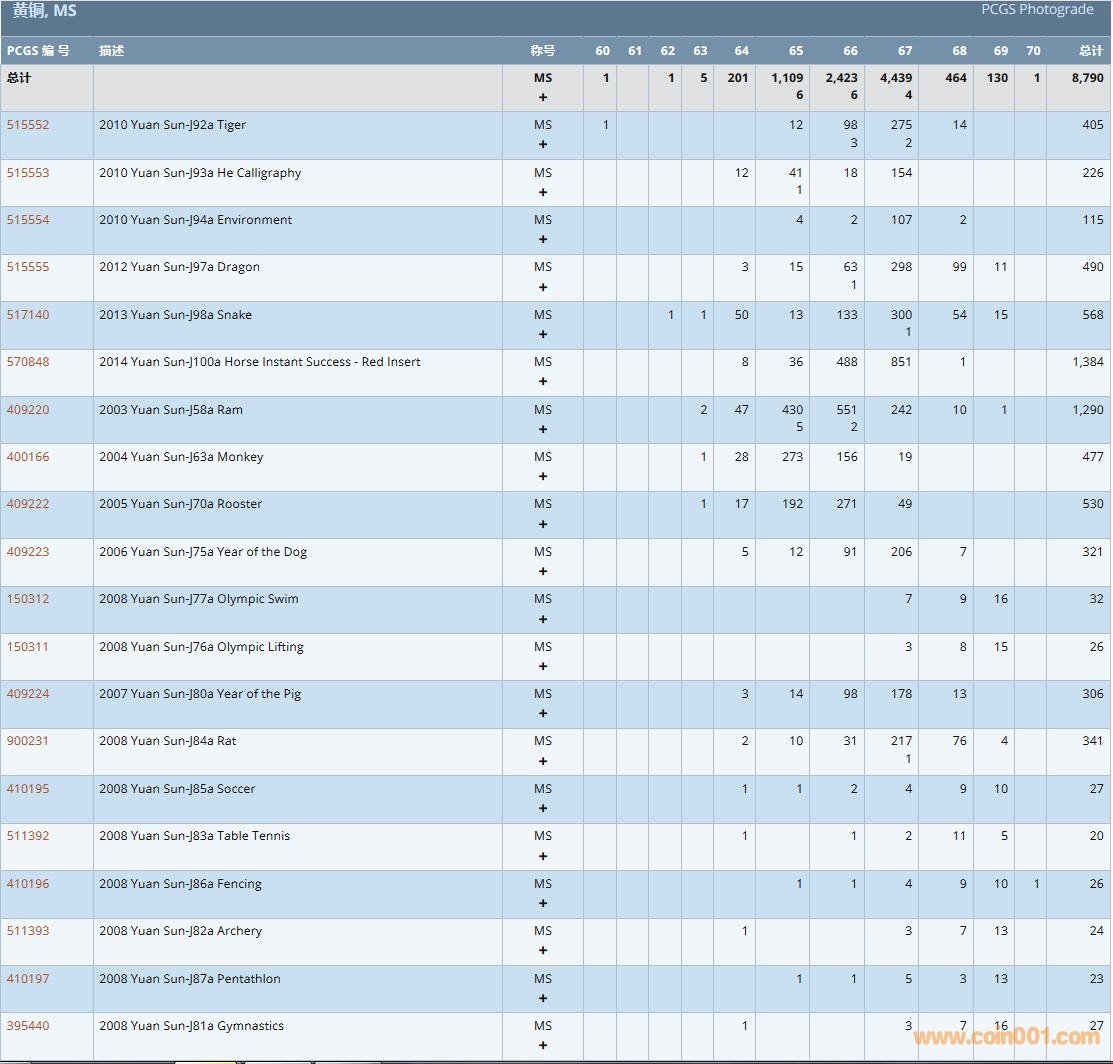The width and height of the screenshot is (1113, 1064).
Task: Expand plus row for 2008 Rat
Action: click(543, 761)
